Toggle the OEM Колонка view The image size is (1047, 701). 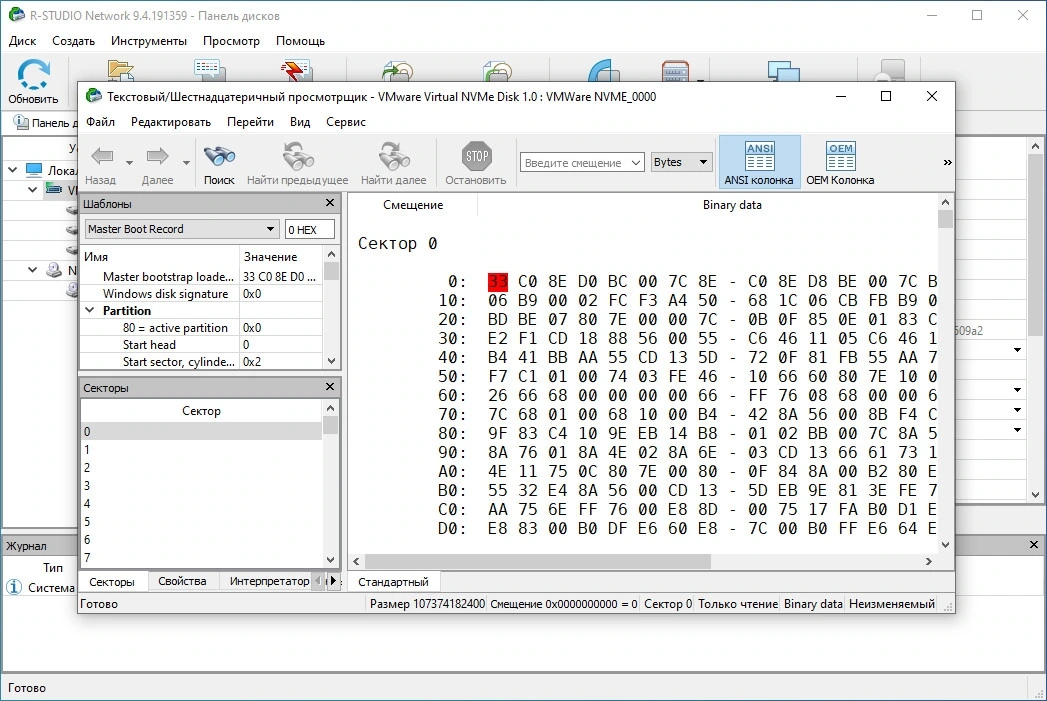point(840,162)
